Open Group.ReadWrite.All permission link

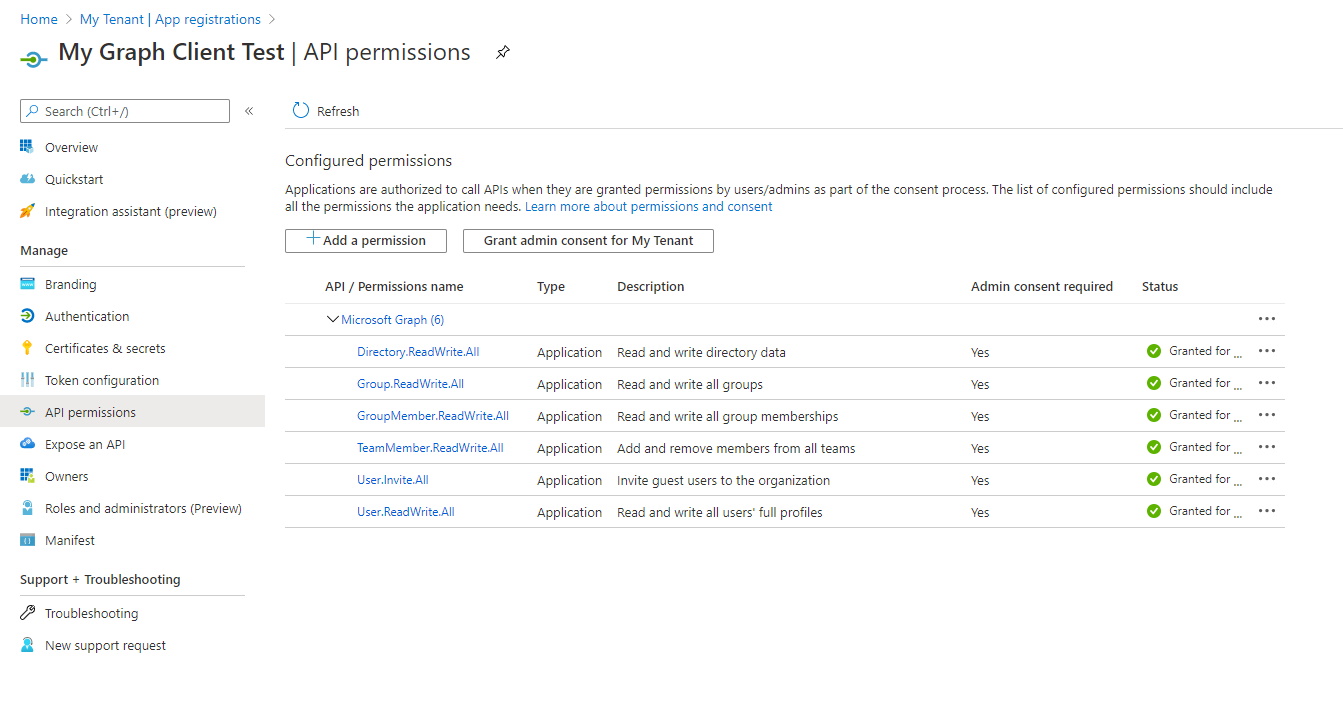pos(410,384)
